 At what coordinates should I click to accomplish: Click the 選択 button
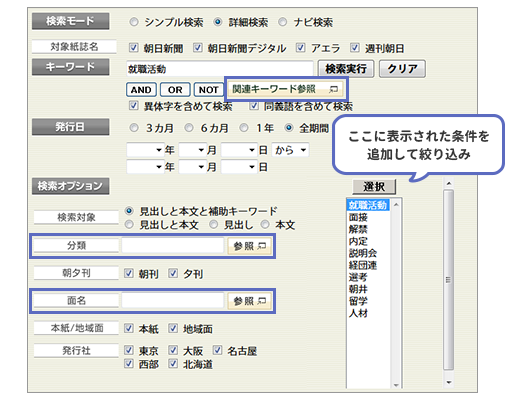click(x=374, y=187)
